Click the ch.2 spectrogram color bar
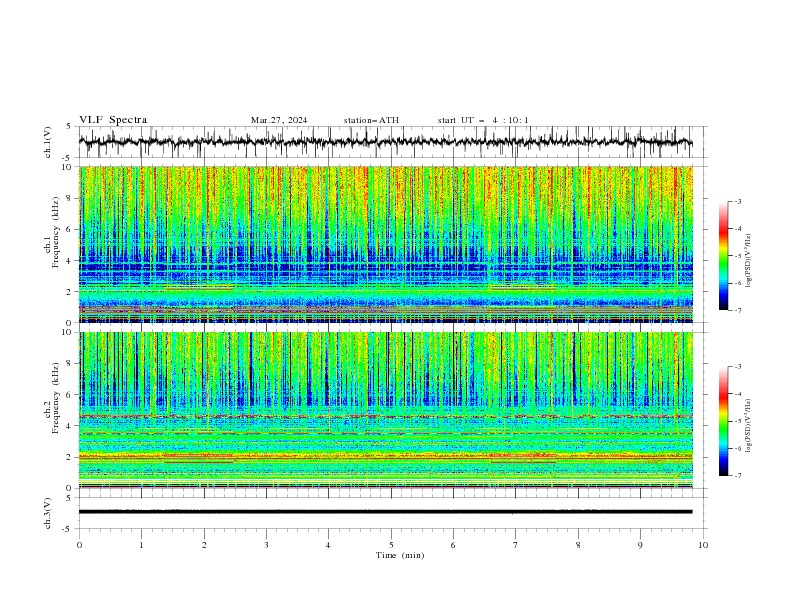This screenshot has height=612, width=792. (x=723, y=421)
